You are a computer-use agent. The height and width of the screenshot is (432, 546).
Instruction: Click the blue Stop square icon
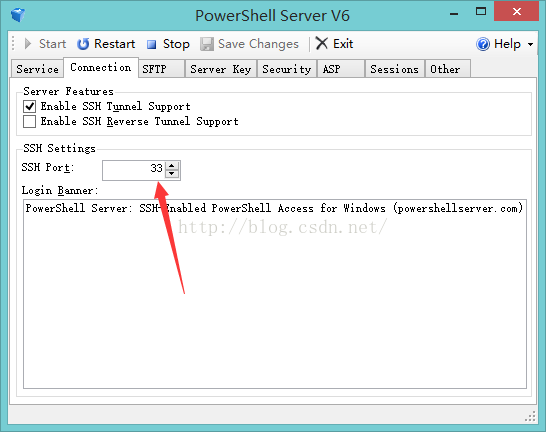[x=151, y=45]
